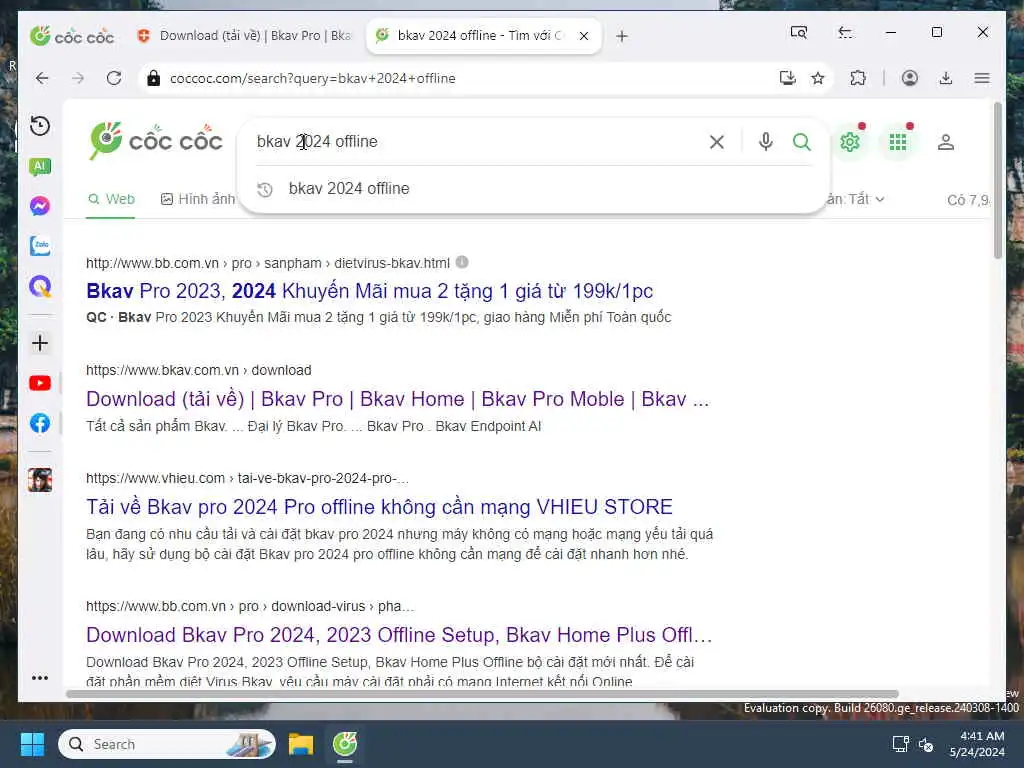
Task: Open the game avatar sidebar icon
Action: [40, 480]
